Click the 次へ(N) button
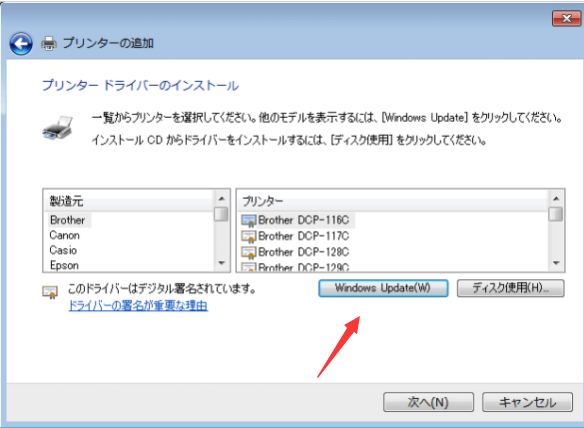Screen dimensions: 584x428 pos(428,402)
